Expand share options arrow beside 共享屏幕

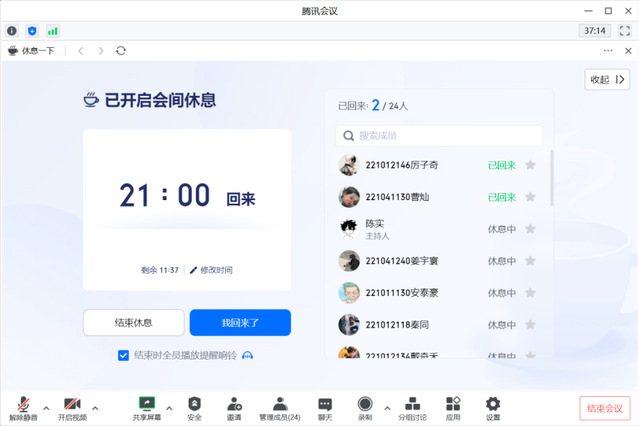point(169,406)
